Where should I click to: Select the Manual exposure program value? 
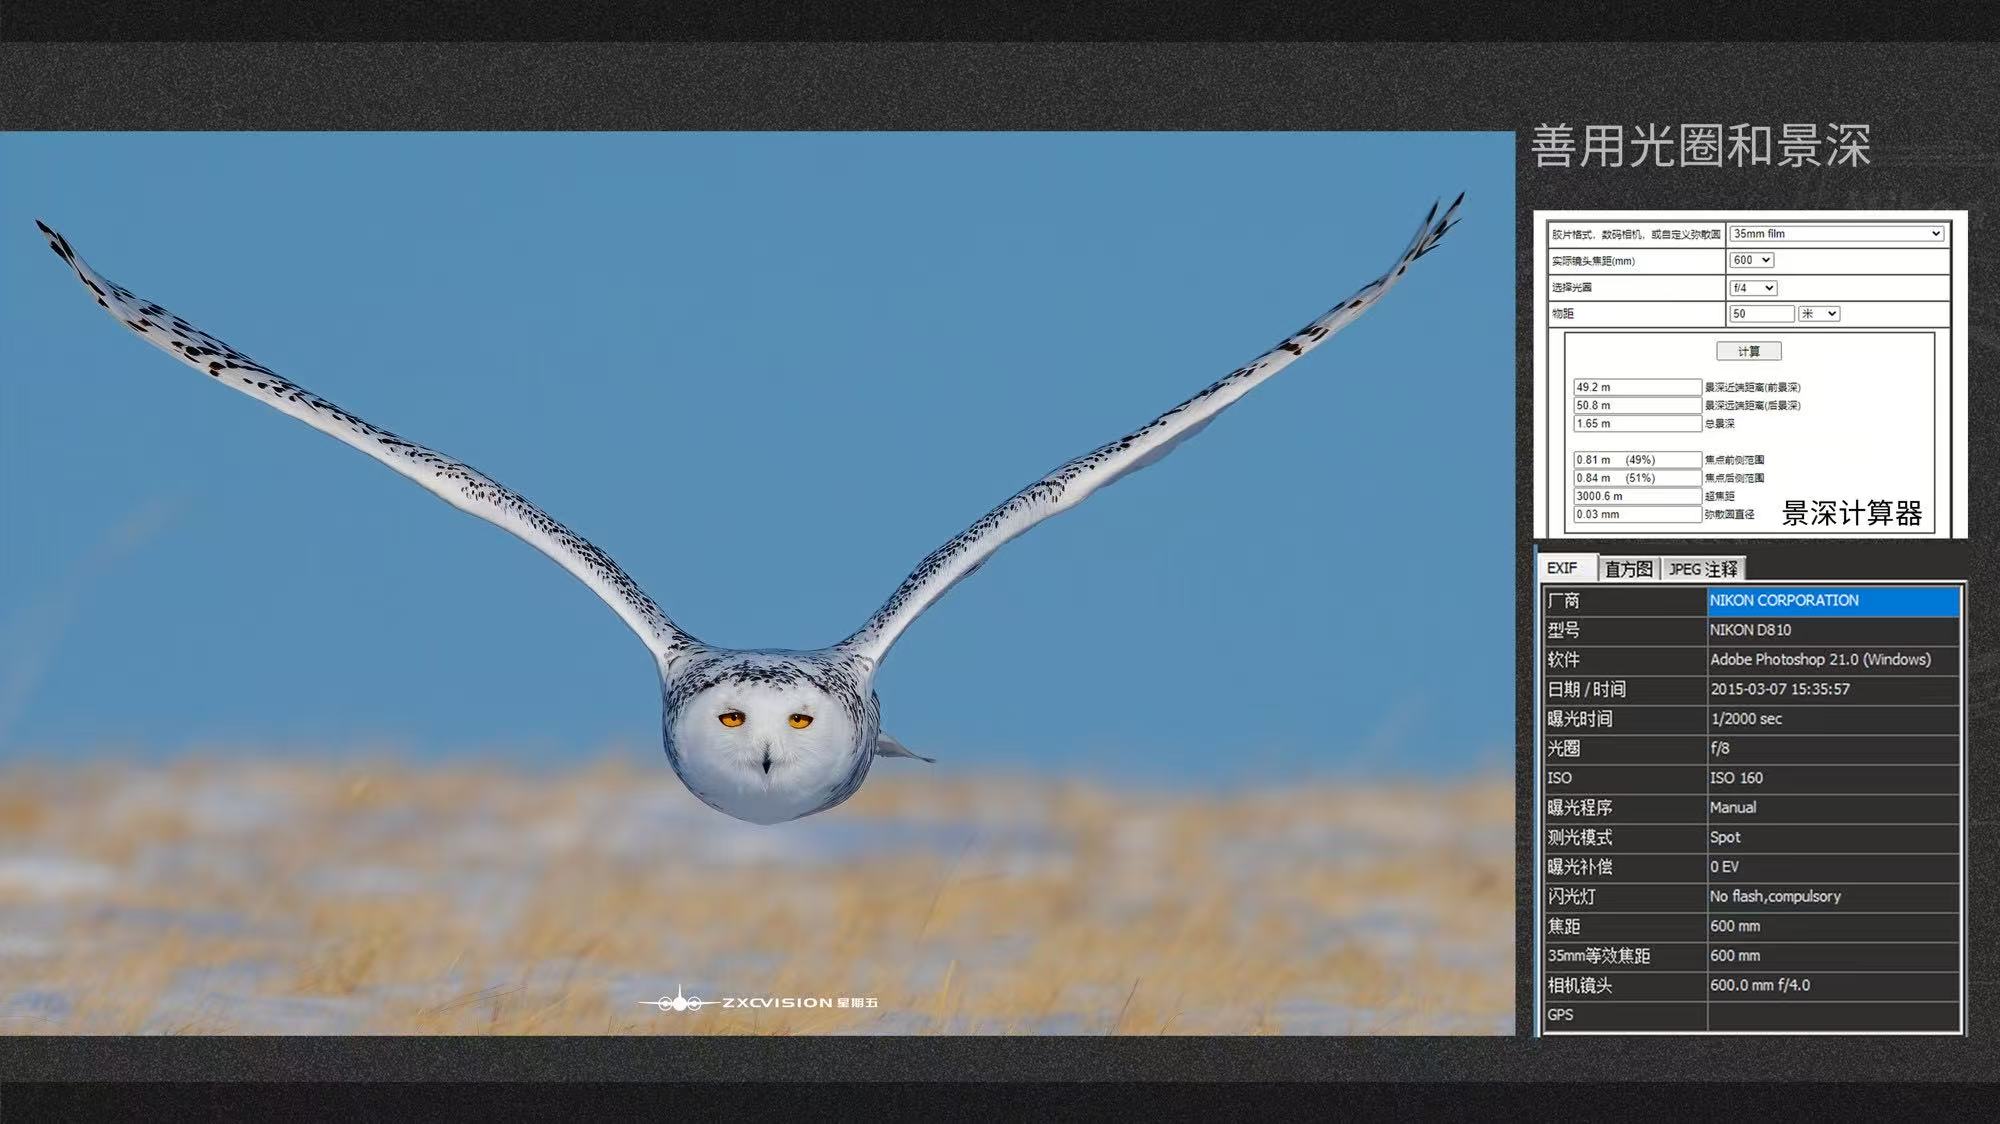1833,807
